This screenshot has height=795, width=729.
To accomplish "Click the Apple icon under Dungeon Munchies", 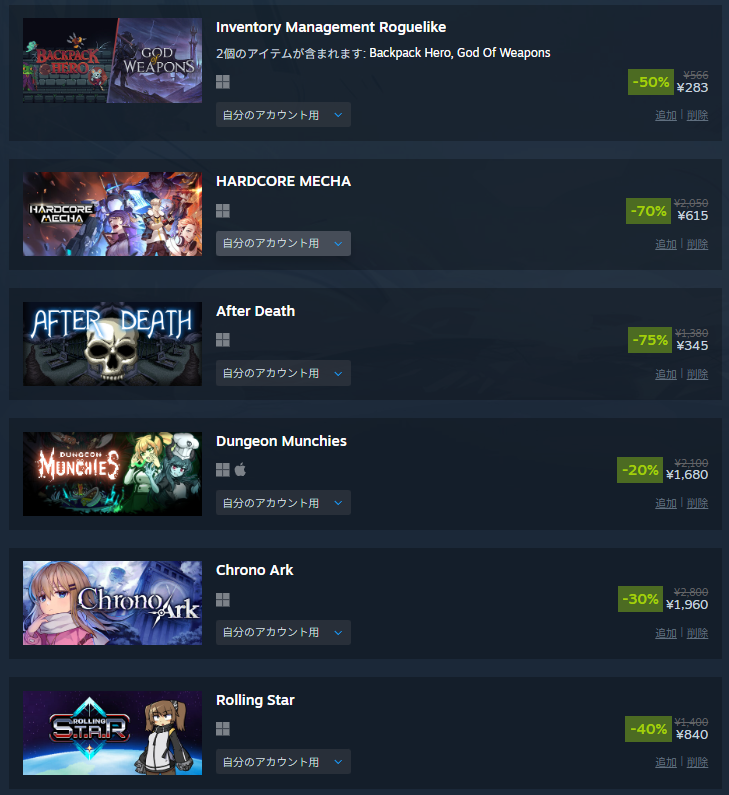I will [x=240, y=470].
